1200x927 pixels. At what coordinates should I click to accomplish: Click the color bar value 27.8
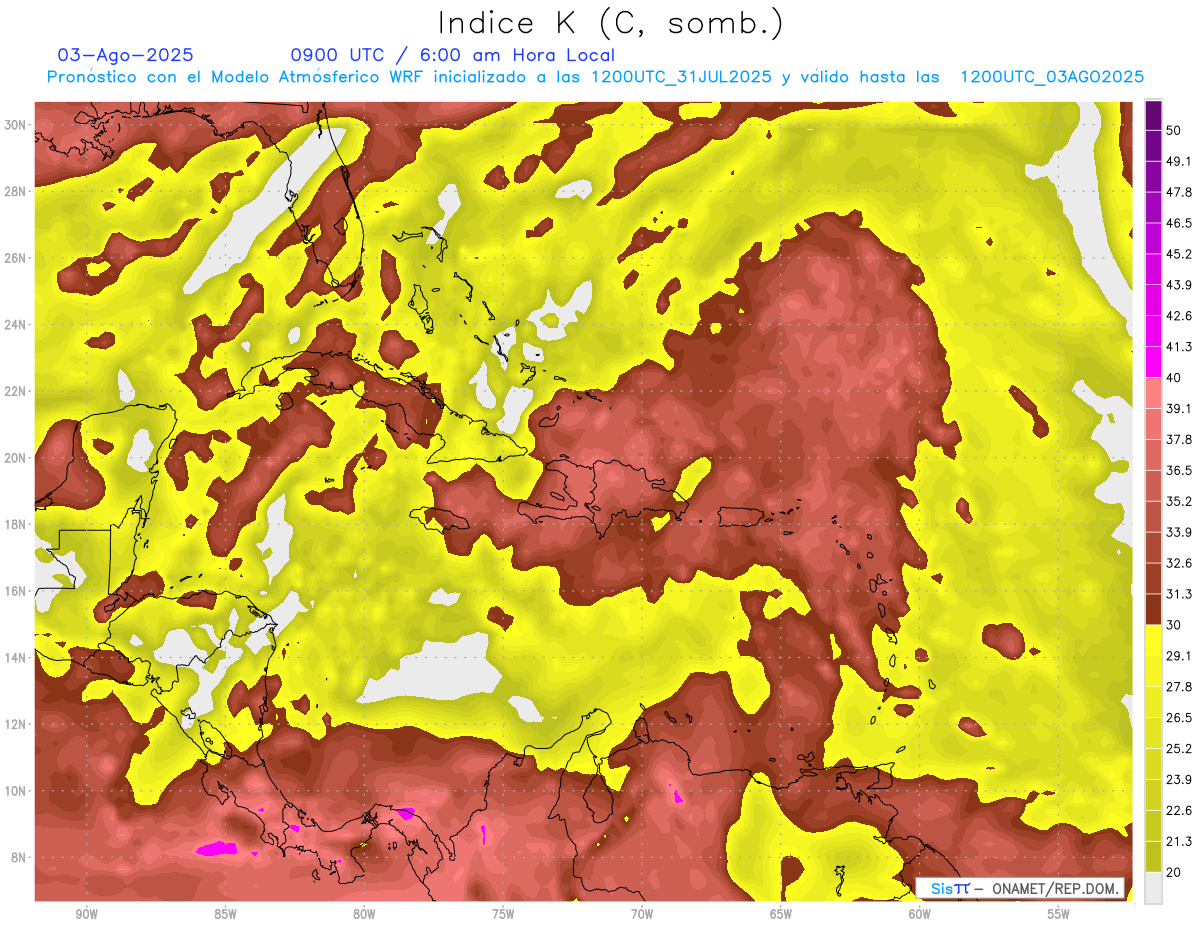pos(1178,687)
